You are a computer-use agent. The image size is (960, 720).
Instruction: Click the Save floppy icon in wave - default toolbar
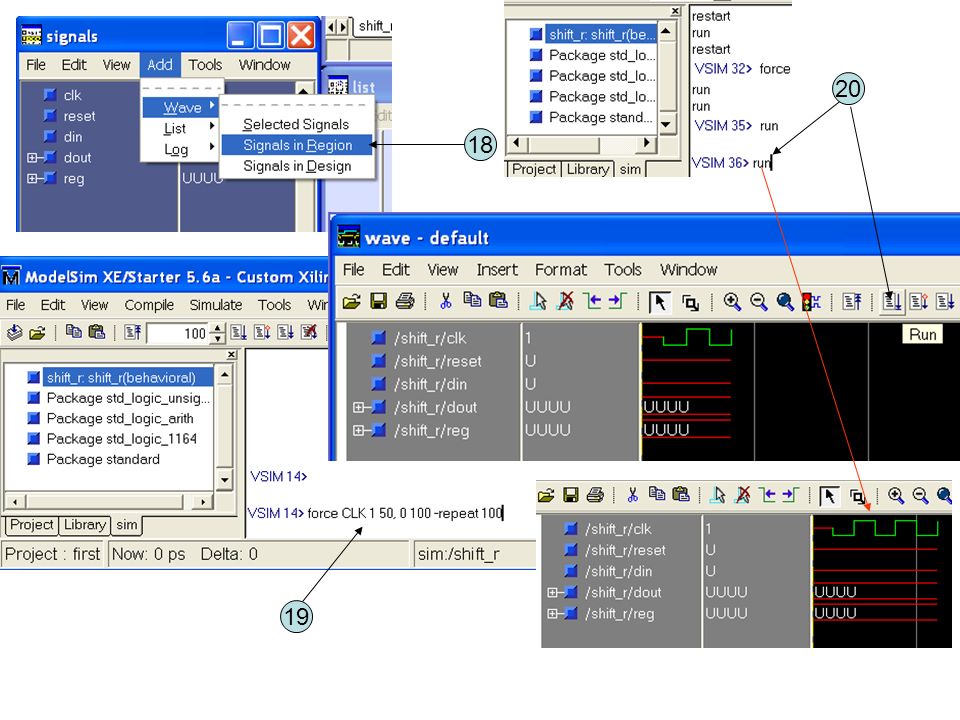click(378, 302)
